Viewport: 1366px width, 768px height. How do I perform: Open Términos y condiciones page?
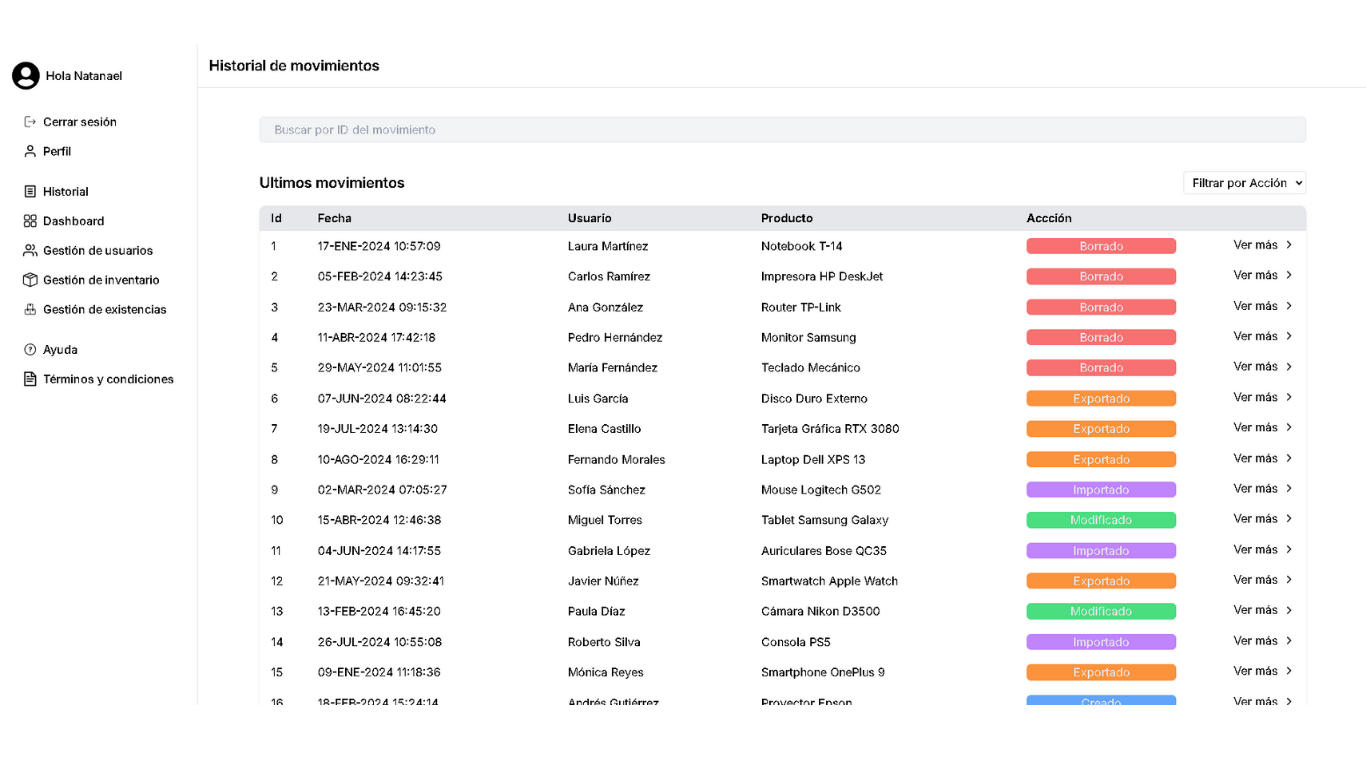tap(108, 379)
